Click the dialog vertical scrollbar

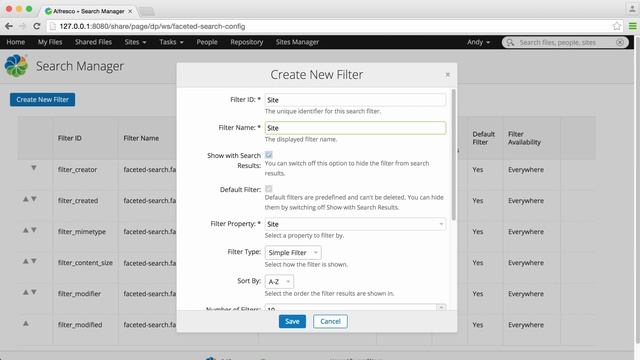pos(453,155)
